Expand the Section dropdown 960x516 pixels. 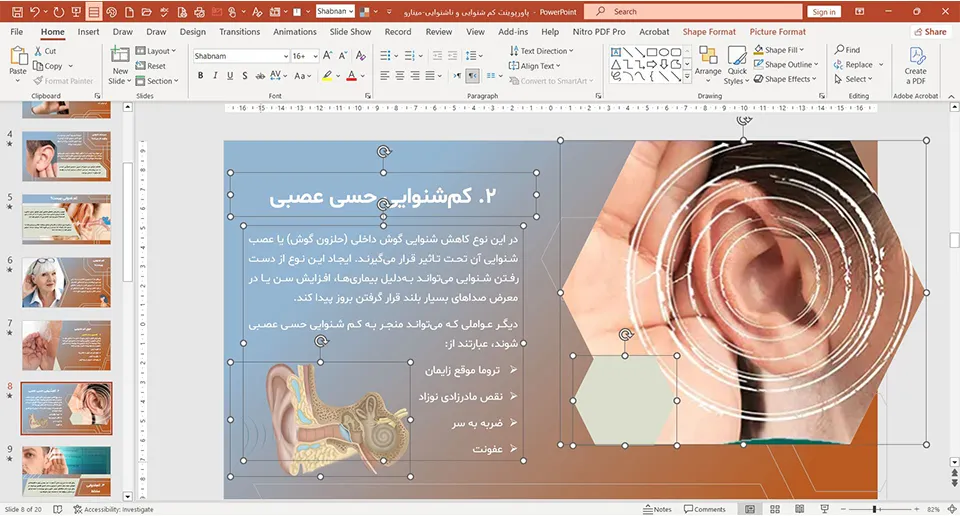[x=157, y=81]
